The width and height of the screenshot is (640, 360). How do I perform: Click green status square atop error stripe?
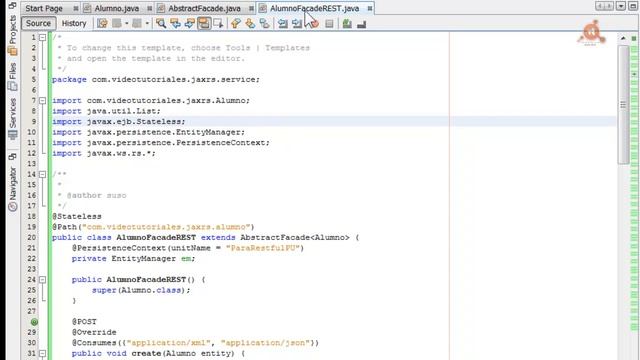[x=634, y=38]
